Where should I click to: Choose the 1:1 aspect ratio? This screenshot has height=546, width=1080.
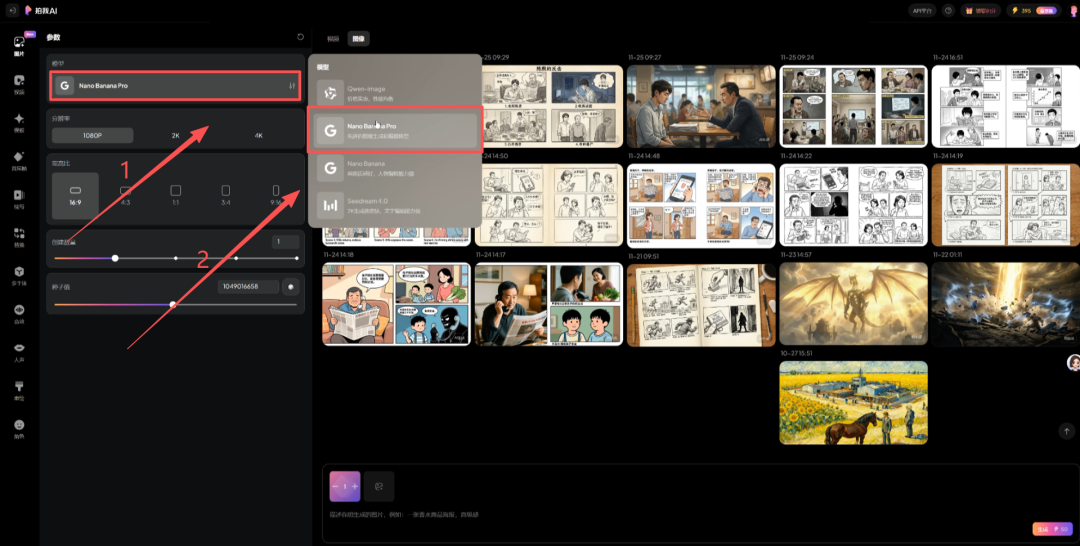(x=175, y=193)
